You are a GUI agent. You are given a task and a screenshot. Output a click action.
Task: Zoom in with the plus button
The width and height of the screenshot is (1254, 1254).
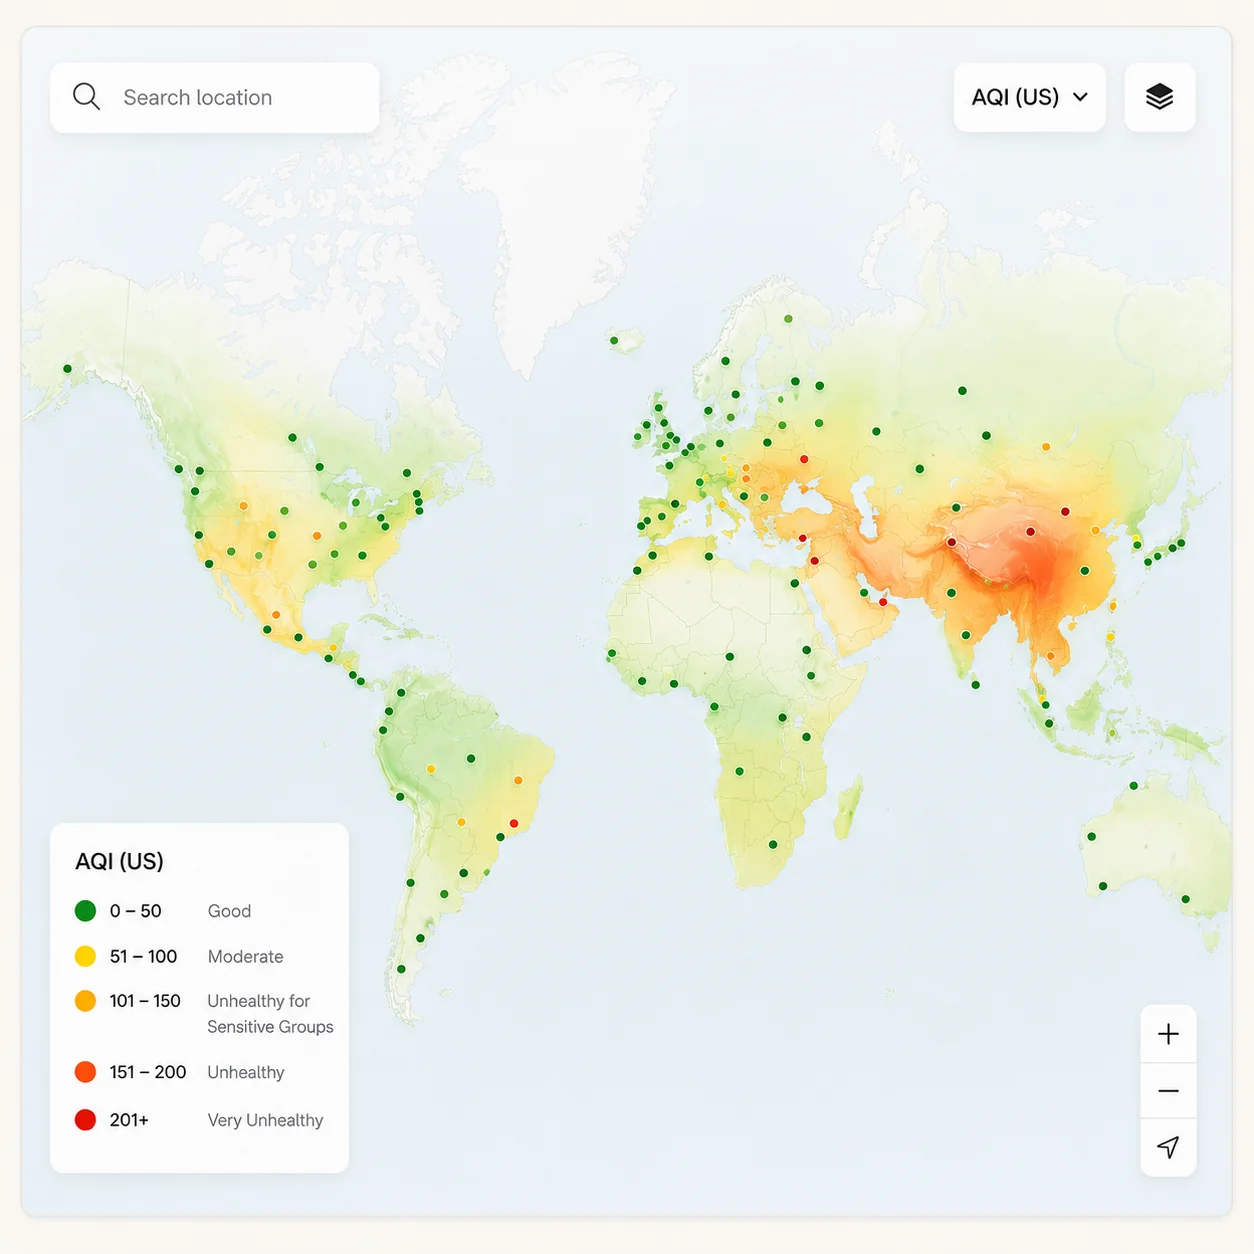(x=1168, y=1034)
